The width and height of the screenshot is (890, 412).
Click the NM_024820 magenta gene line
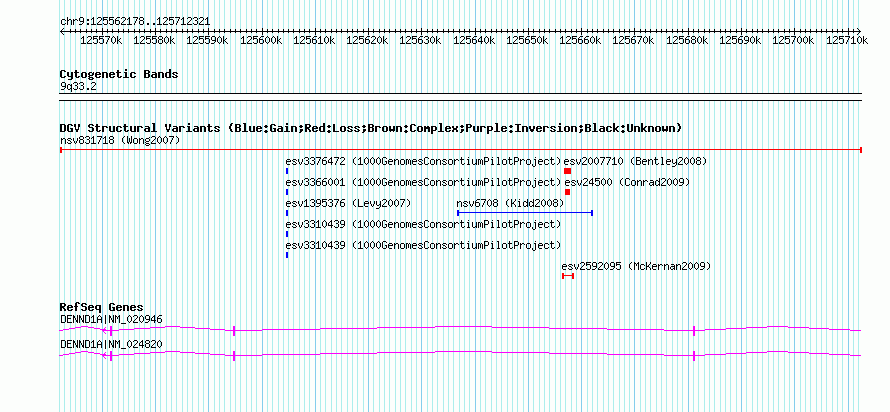click(460, 355)
